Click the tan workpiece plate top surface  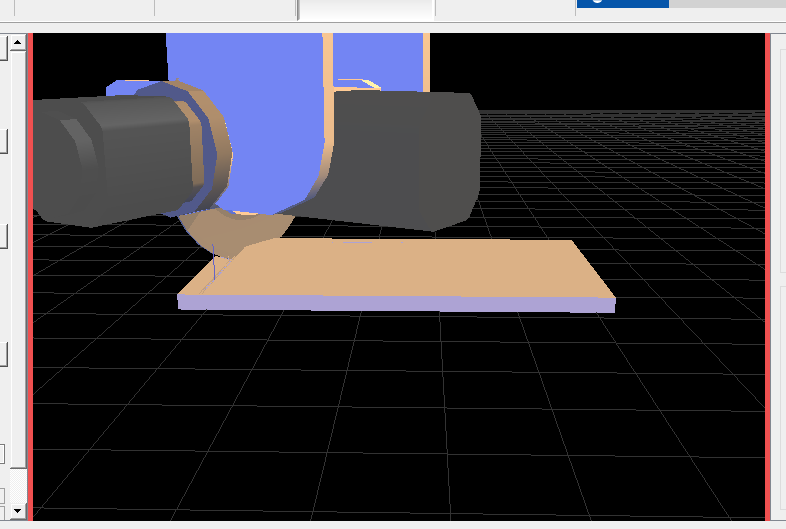pos(420,270)
